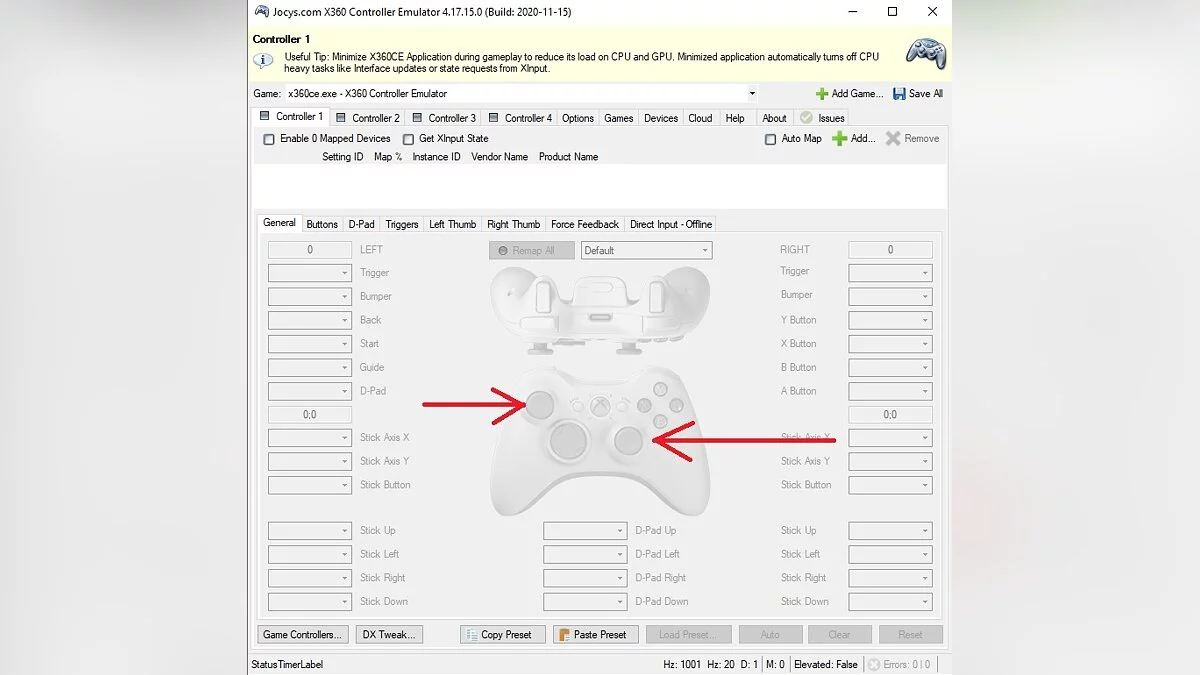Click the left stick 0;0 value field
The width and height of the screenshot is (1200, 675).
tap(310, 415)
